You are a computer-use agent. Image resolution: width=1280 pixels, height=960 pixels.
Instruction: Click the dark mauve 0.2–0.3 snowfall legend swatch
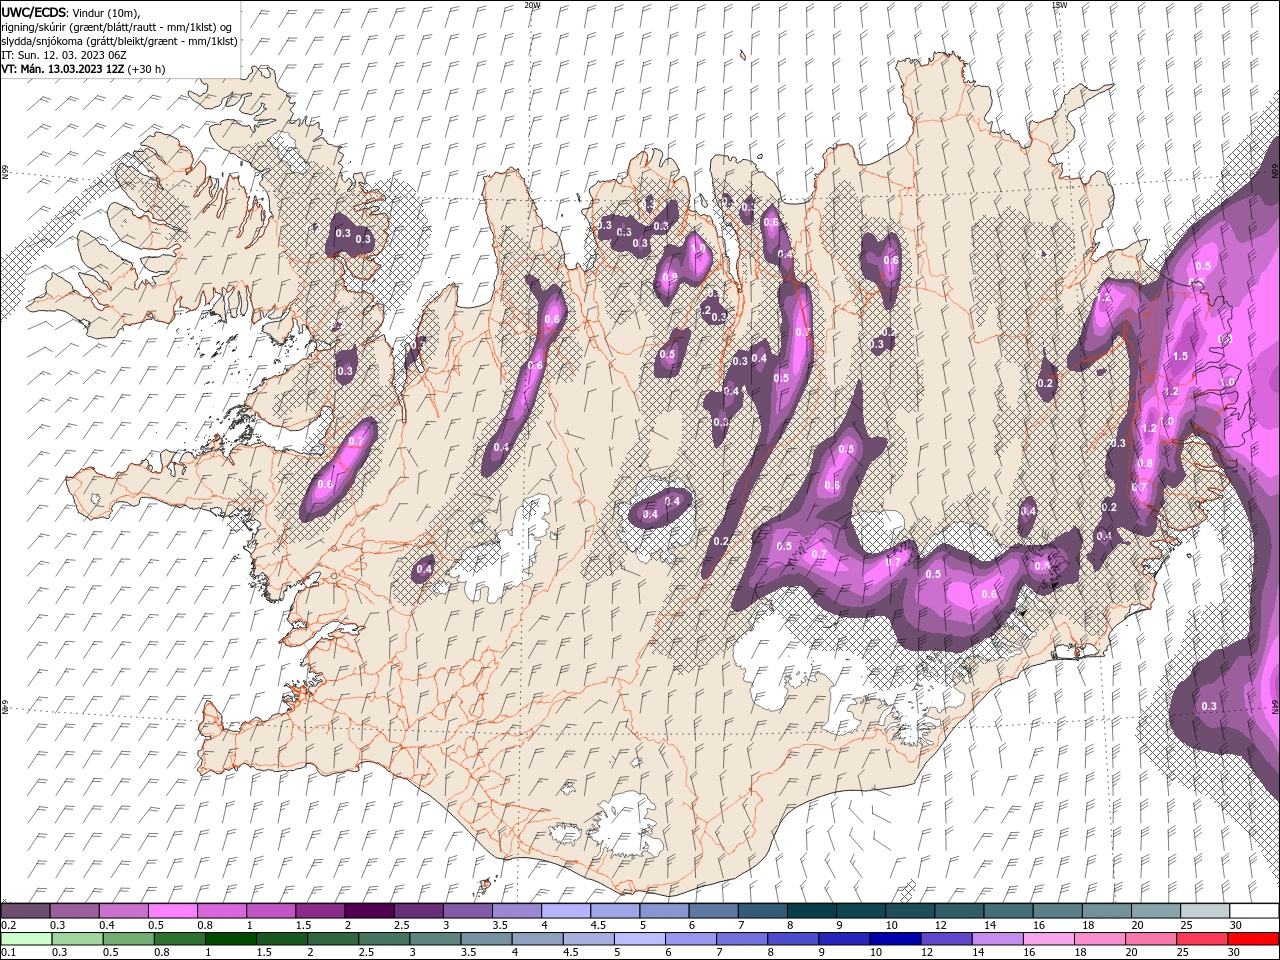pyautogui.click(x=25, y=911)
